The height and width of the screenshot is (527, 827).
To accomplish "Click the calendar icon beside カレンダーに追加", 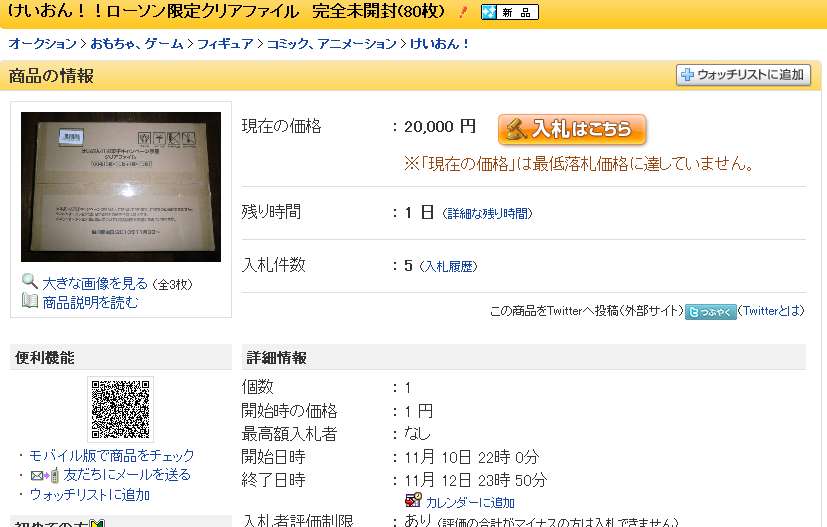I will 413,500.
